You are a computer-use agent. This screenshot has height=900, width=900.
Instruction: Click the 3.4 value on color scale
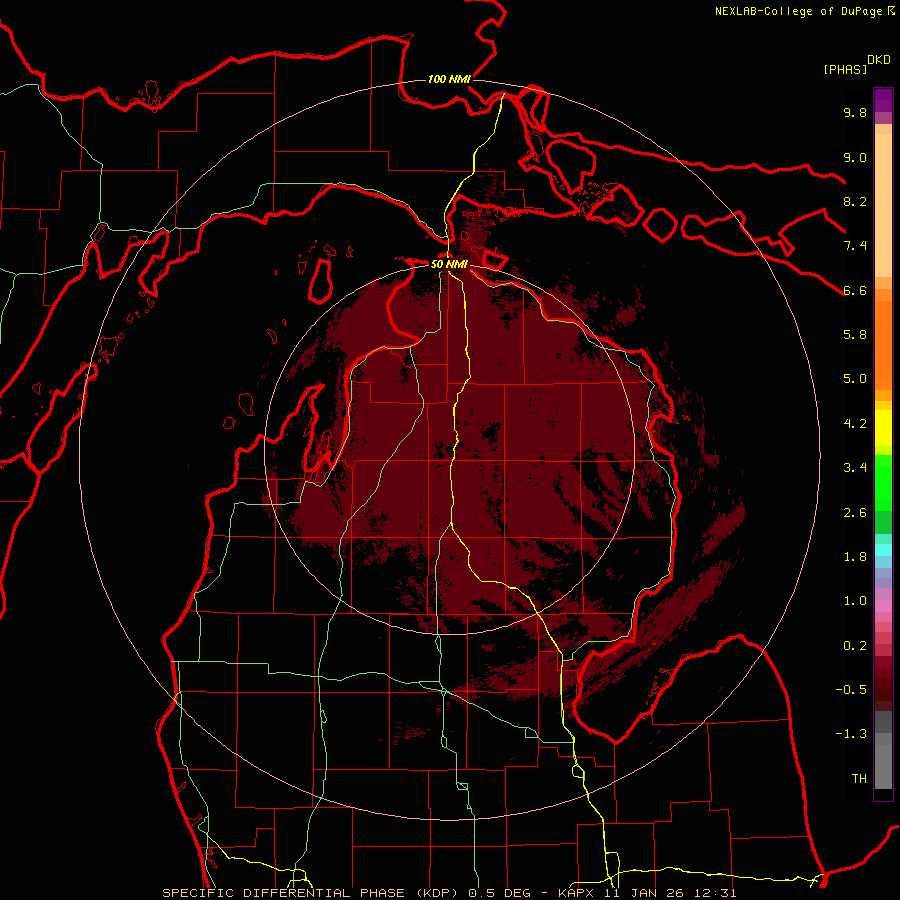855,467
